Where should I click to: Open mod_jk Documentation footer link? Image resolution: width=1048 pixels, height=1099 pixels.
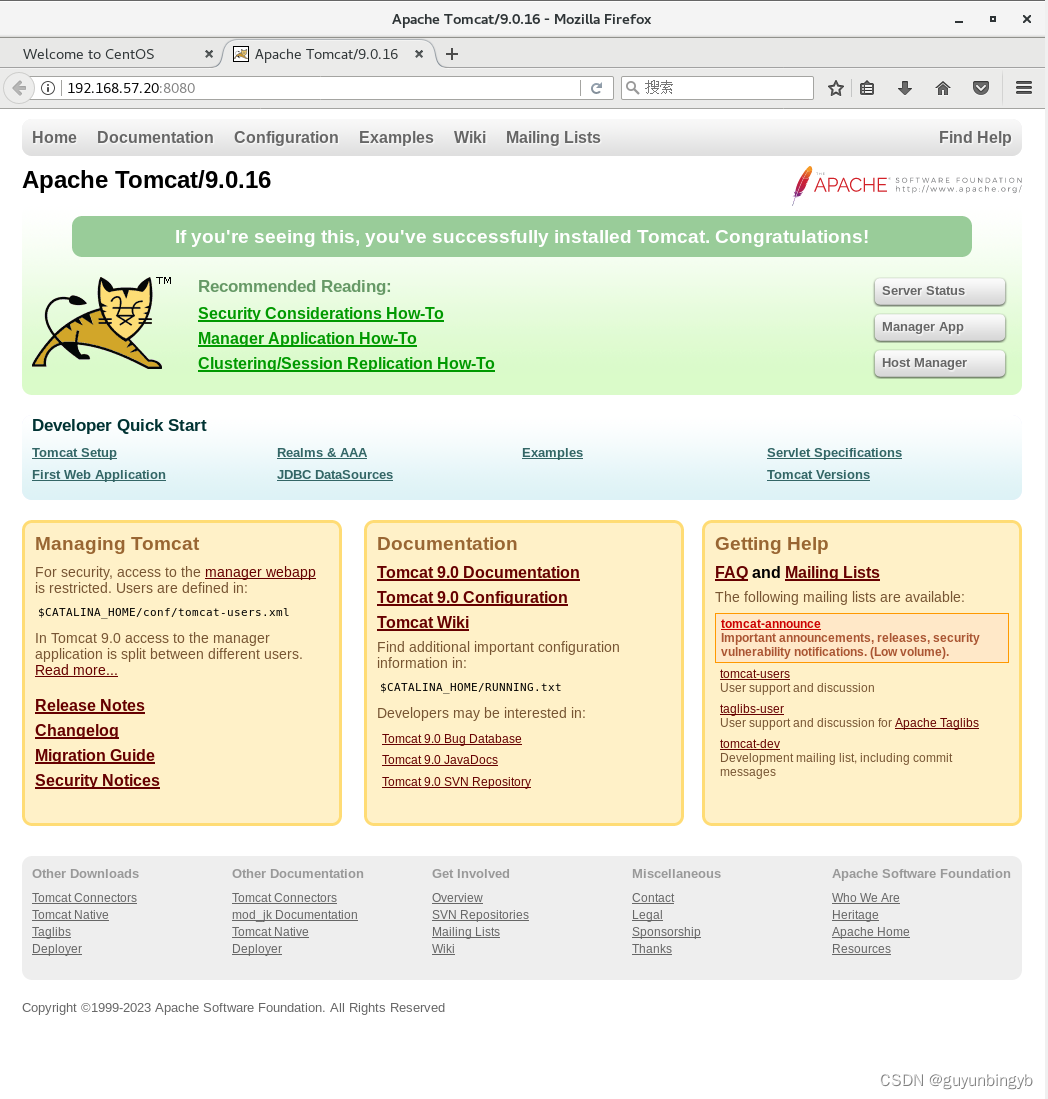[294, 915]
